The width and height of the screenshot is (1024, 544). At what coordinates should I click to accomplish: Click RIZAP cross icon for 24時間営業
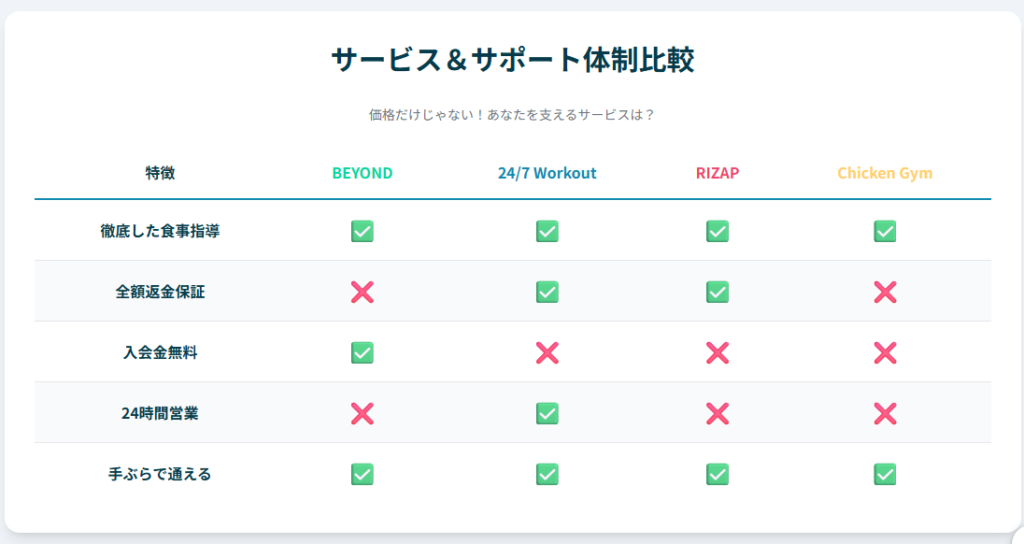(x=717, y=413)
